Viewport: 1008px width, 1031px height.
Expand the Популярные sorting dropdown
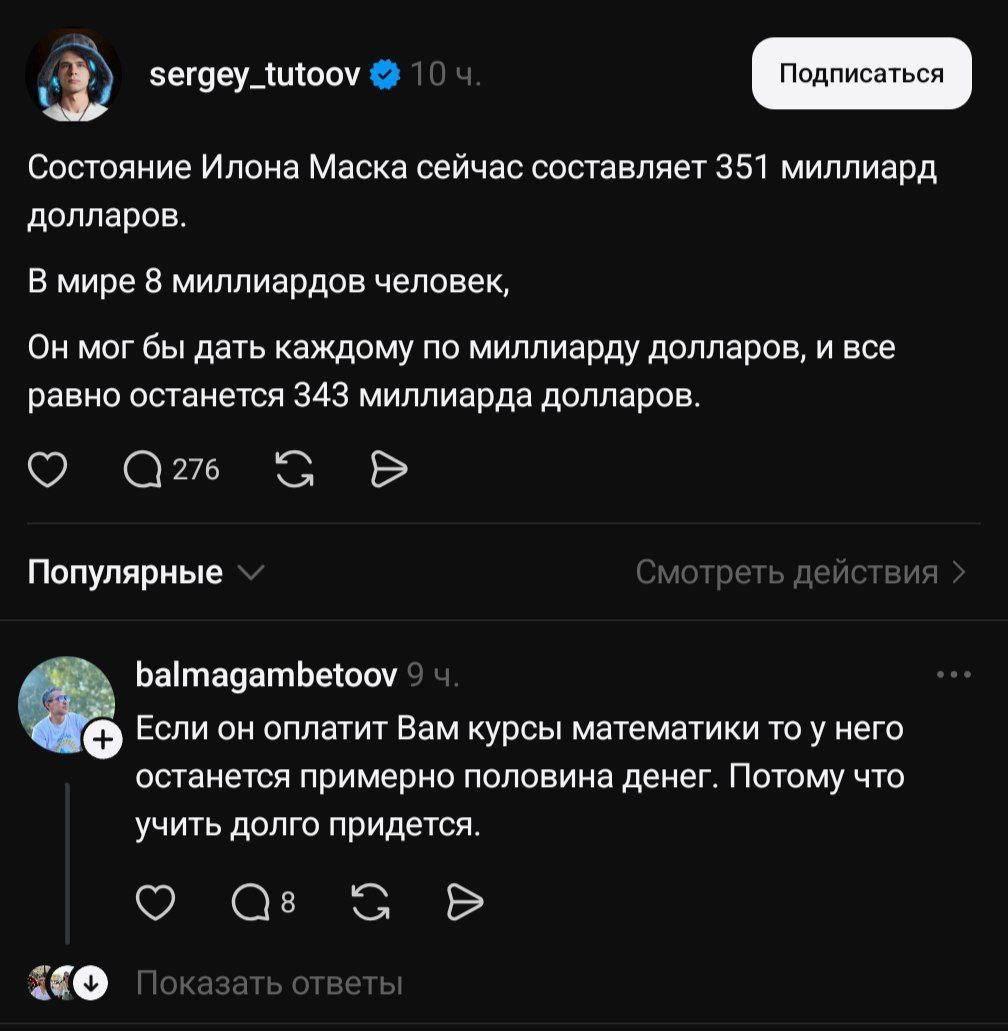pos(146,573)
